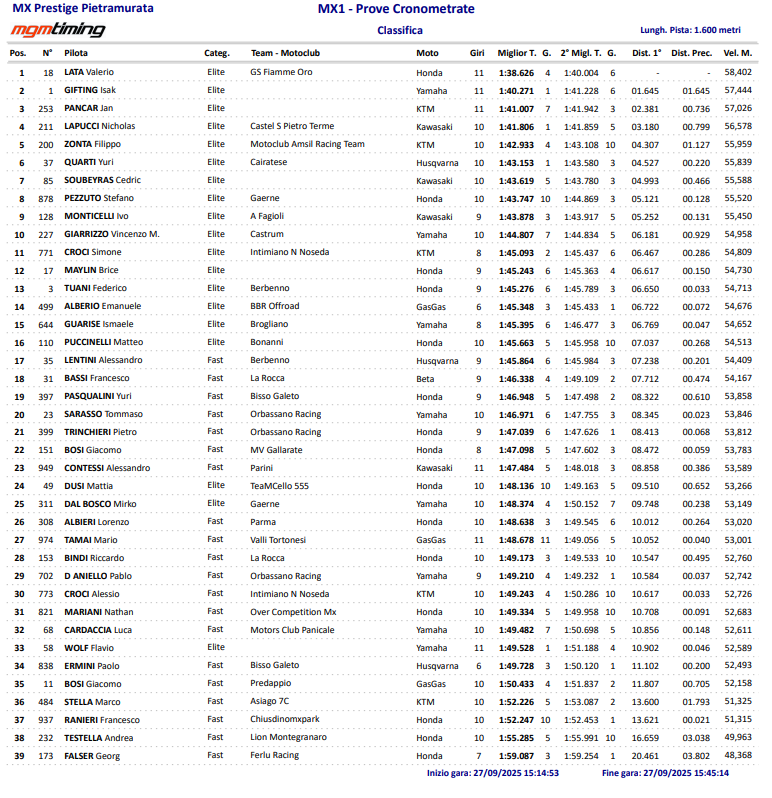The height and width of the screenshot is (798, 772).
Task: Select team 'Asiago 7C'
Action: click(270, 701)
